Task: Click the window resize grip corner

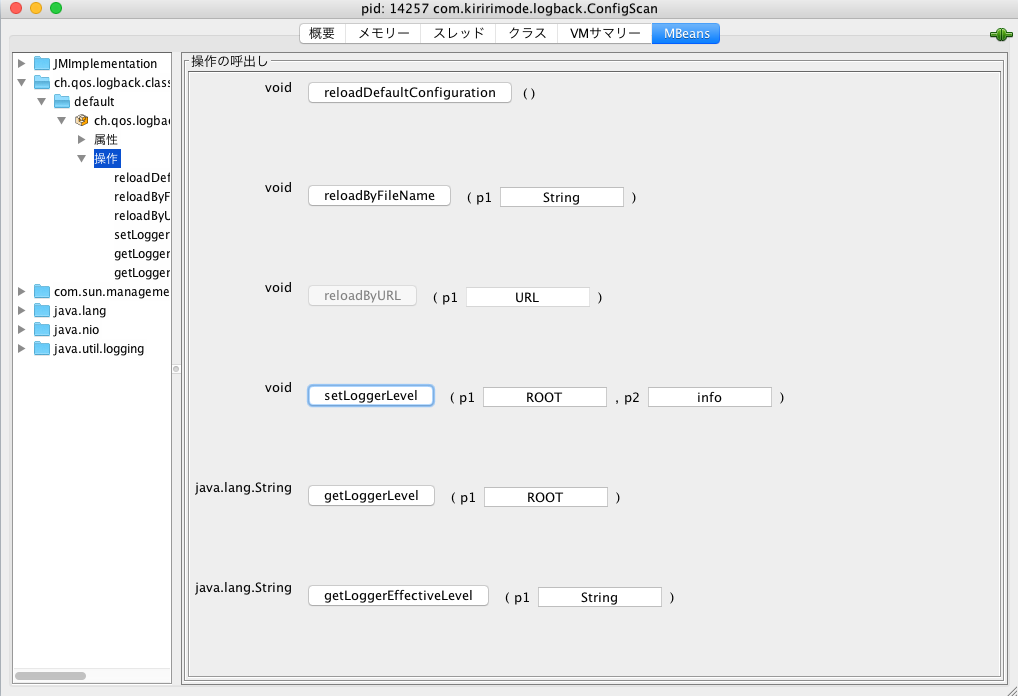Action: pyautogui.click(x=1012, y=690)
